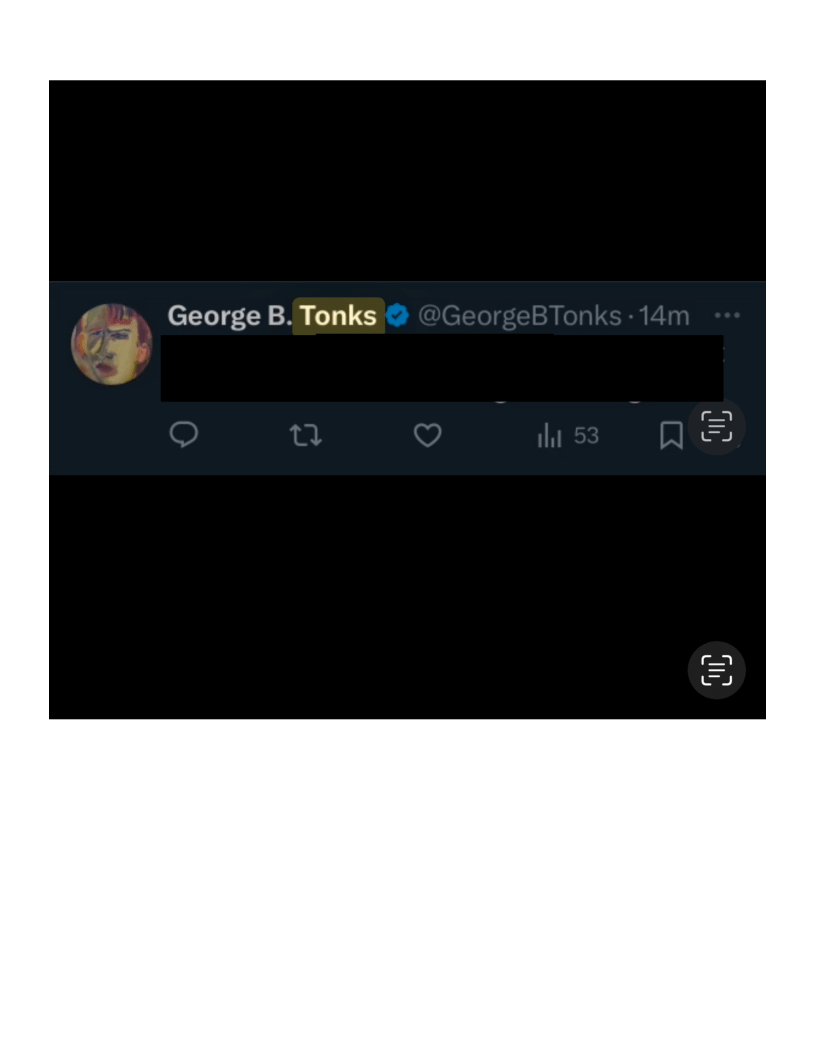Image resolution: width=816 pixels, height=1056 pixels.
Task: Open analytics via the bar chart icon
Action: (549, 435)
